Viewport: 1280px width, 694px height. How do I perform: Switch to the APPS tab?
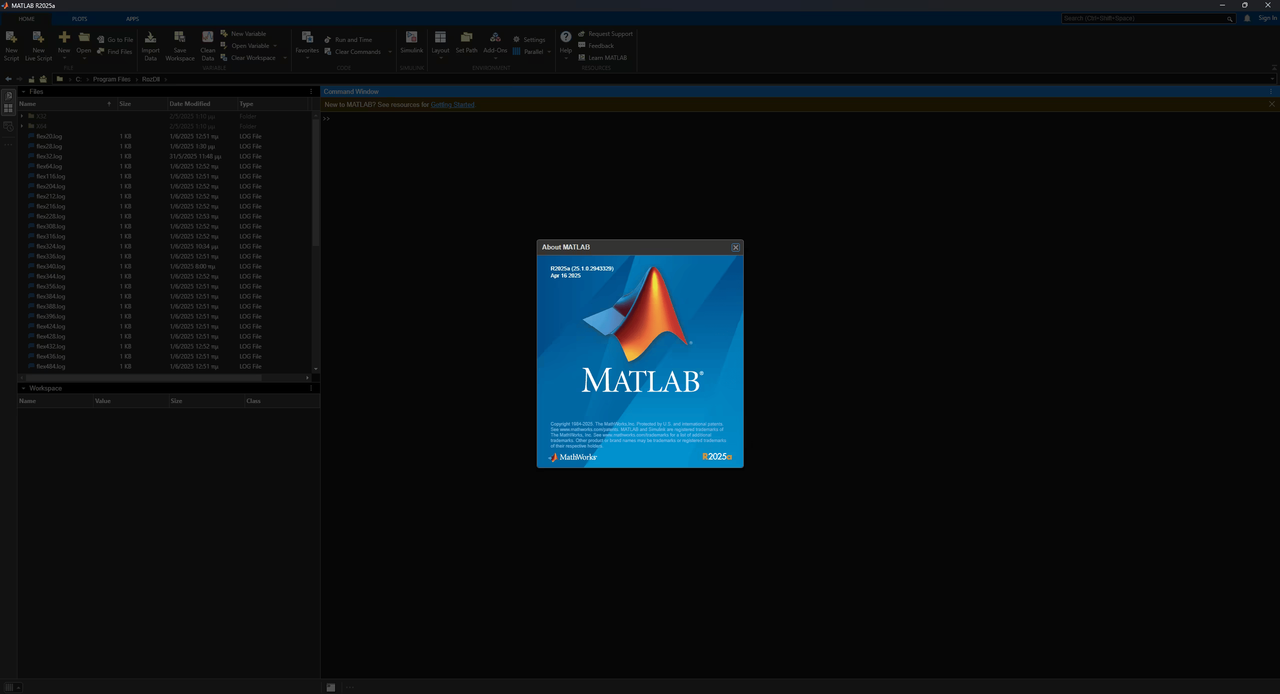click(x=132, y=19)
